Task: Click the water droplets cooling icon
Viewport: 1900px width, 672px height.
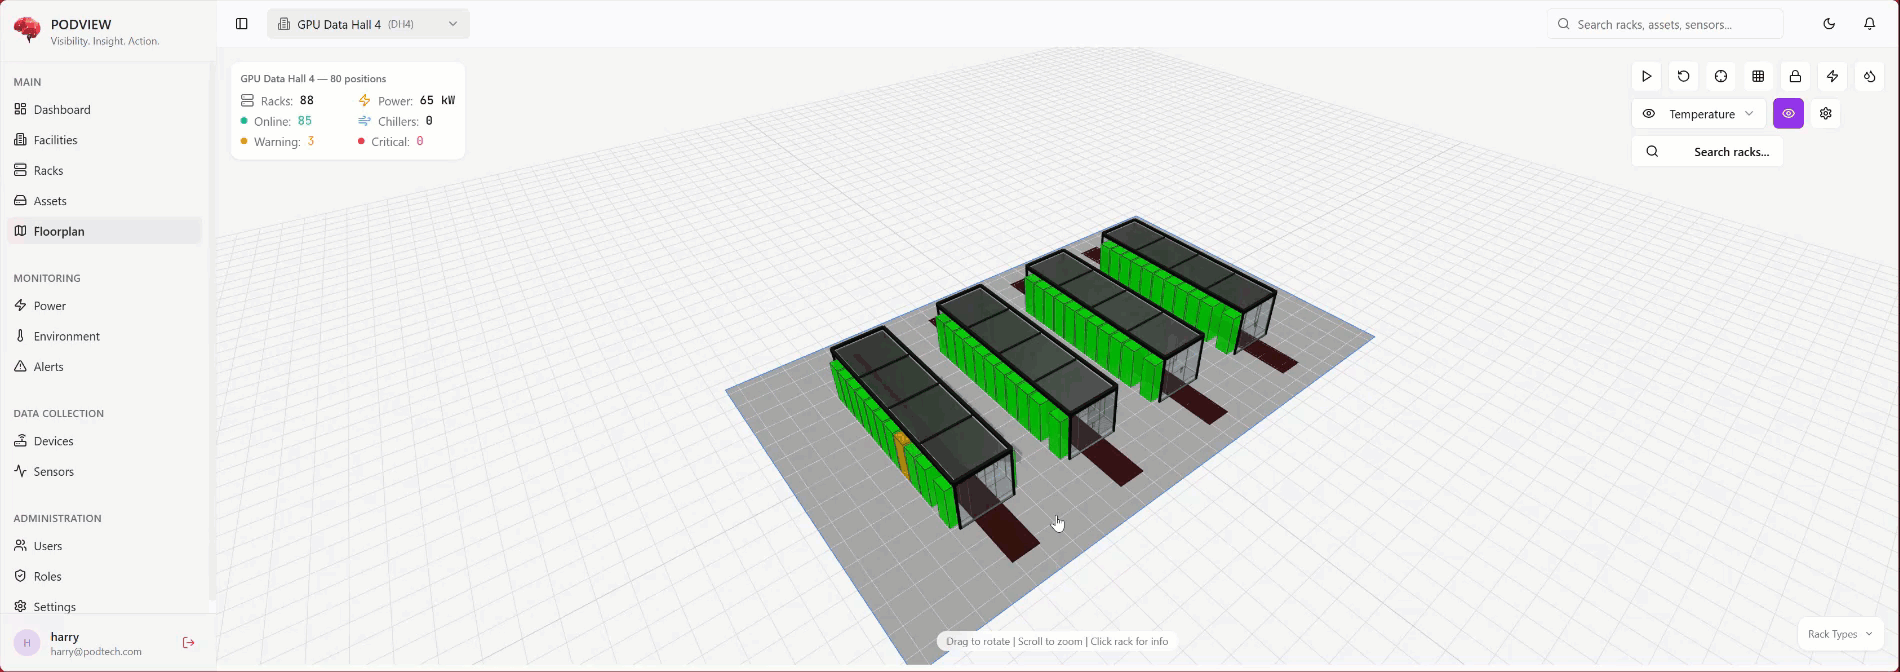Action: tap(1869, 76)
